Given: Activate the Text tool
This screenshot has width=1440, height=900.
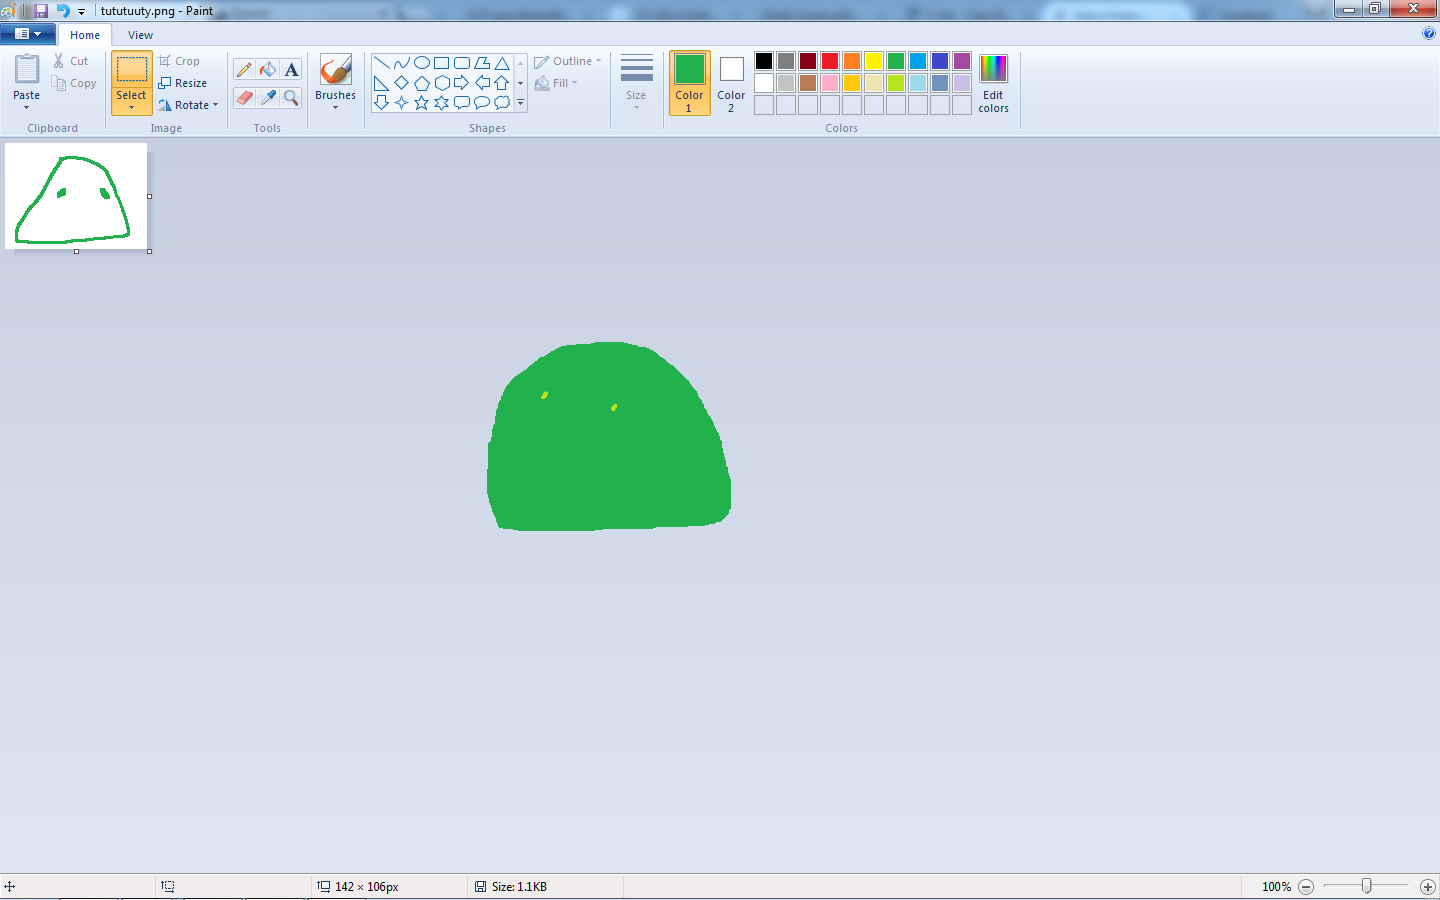Looking at the screenshot, I should (291, 69).
